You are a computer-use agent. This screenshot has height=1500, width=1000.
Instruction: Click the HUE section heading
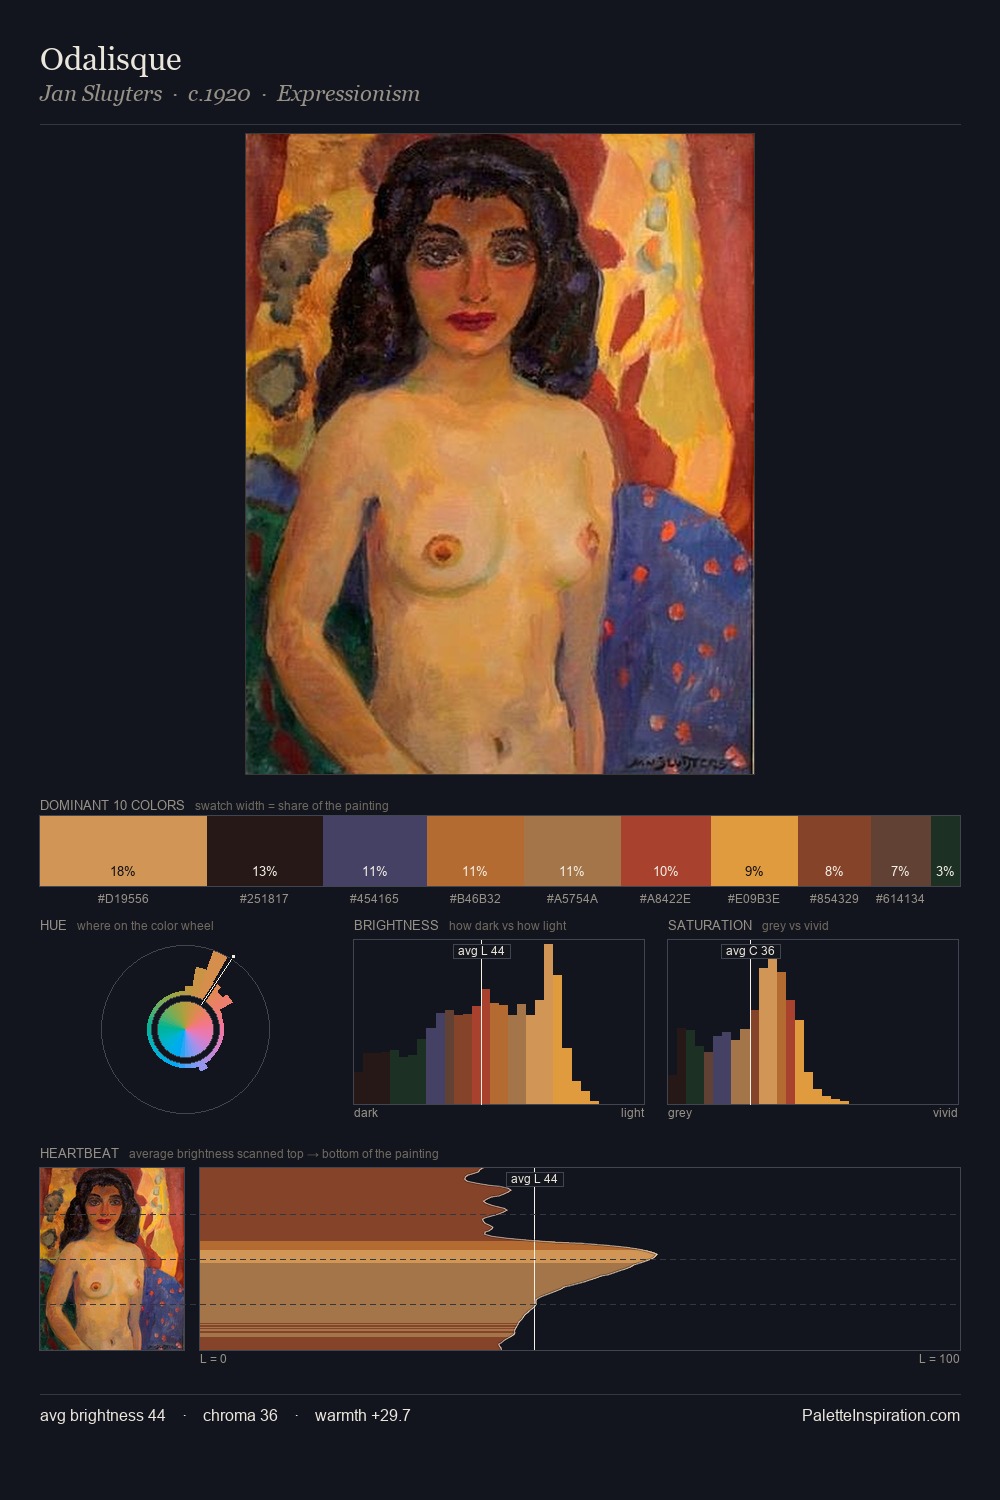click(53, 926)
